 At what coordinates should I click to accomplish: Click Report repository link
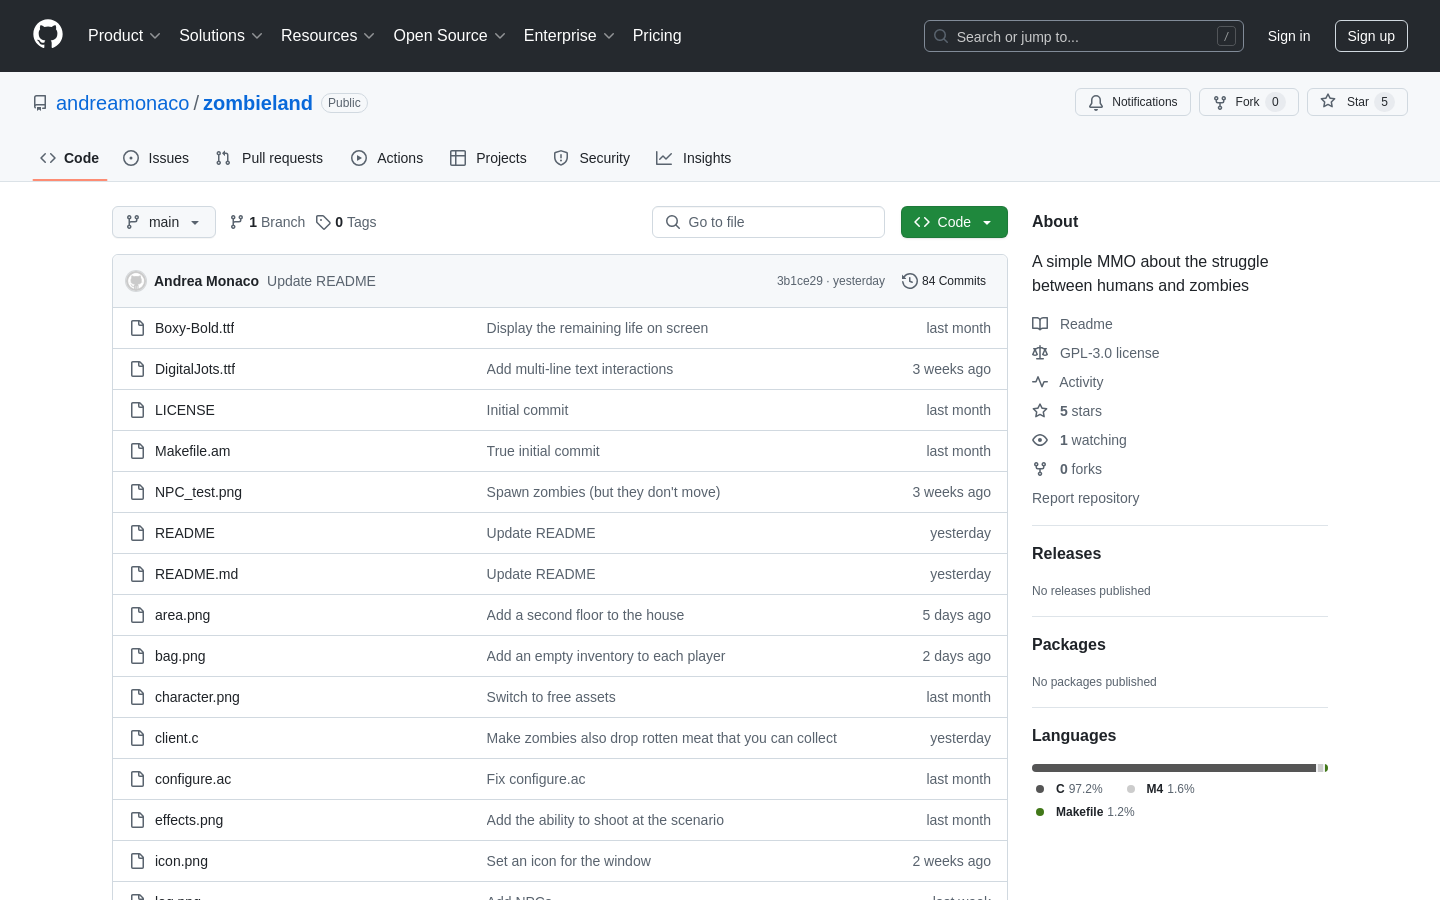pyautogui.click(x=1085, y=498)
